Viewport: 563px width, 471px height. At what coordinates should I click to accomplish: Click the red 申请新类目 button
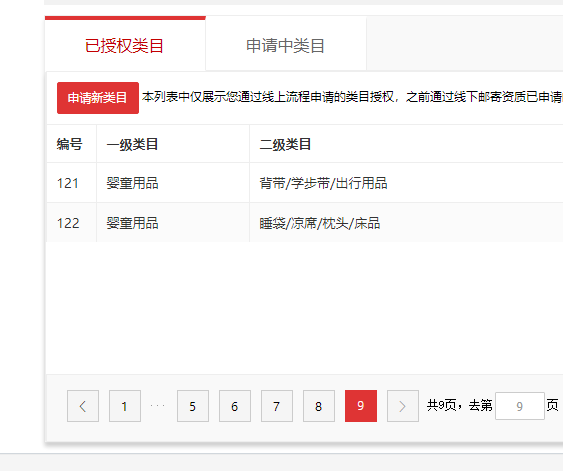(98, 98)
